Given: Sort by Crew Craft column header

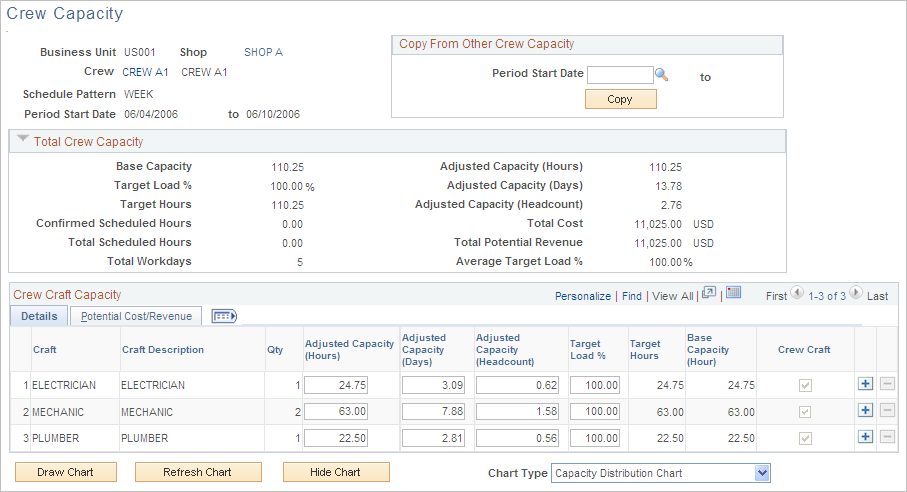Looking at the screenshot, I should pos(804,350).
